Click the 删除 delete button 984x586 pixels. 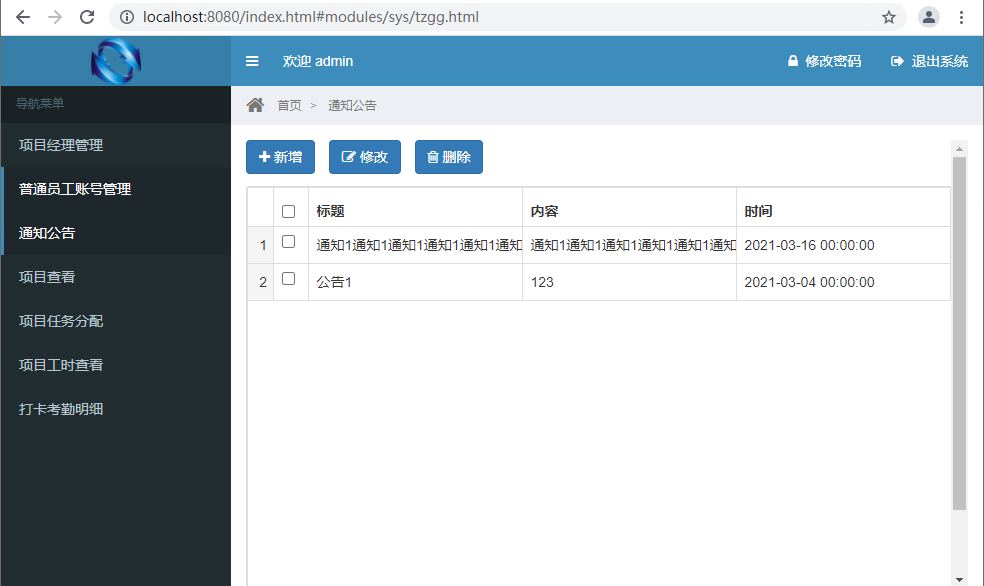coord(449,157)
